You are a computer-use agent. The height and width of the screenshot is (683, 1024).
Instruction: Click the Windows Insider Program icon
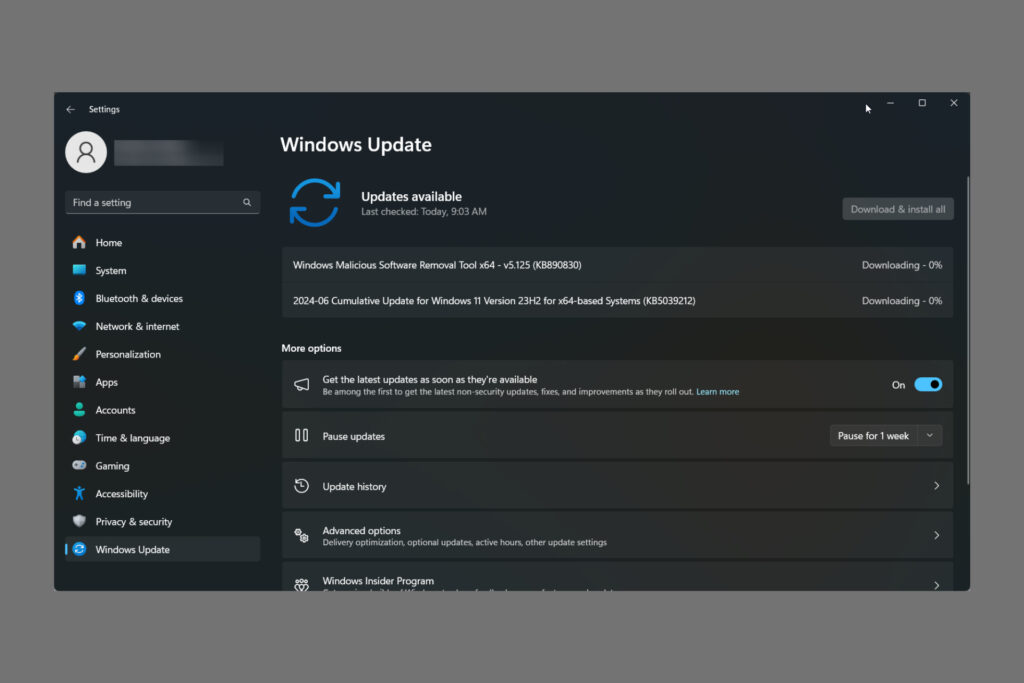point(301,584)
